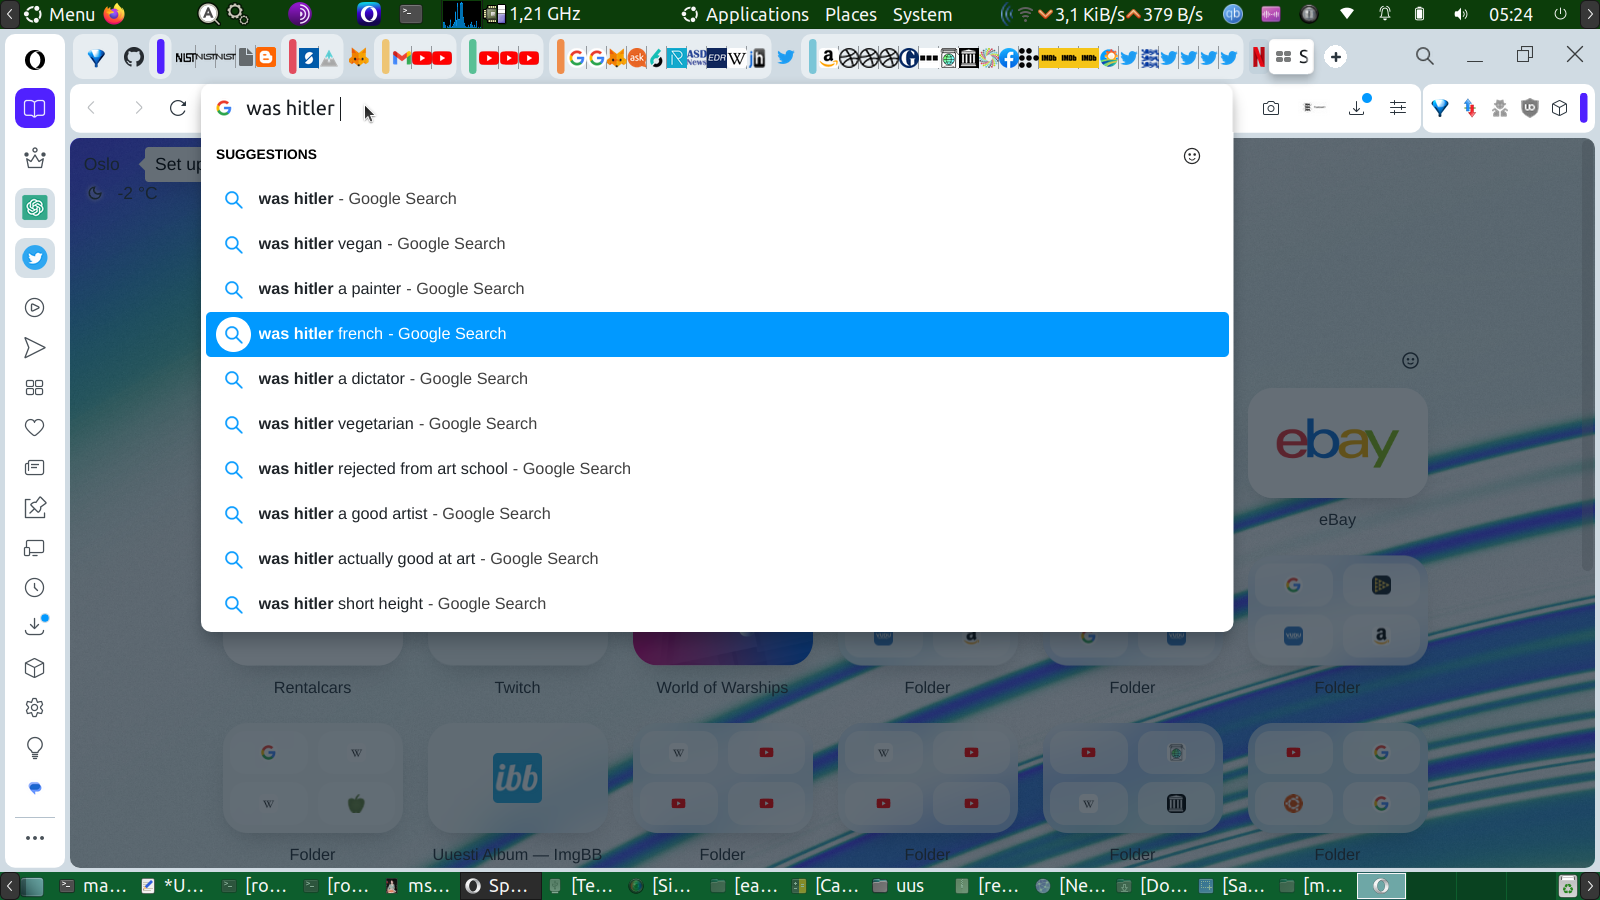This screenshot has height=900, width=1600.
Task: Open the Twitter sidebar panel
Action: 35,258
